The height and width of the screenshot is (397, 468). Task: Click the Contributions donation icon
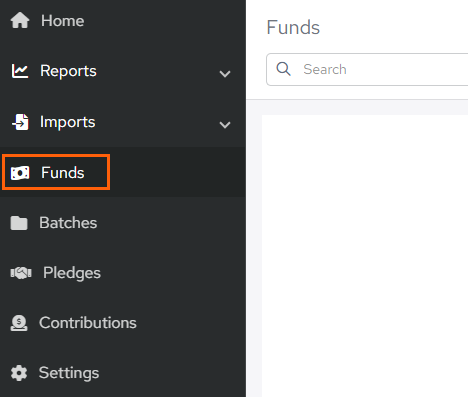19,323
